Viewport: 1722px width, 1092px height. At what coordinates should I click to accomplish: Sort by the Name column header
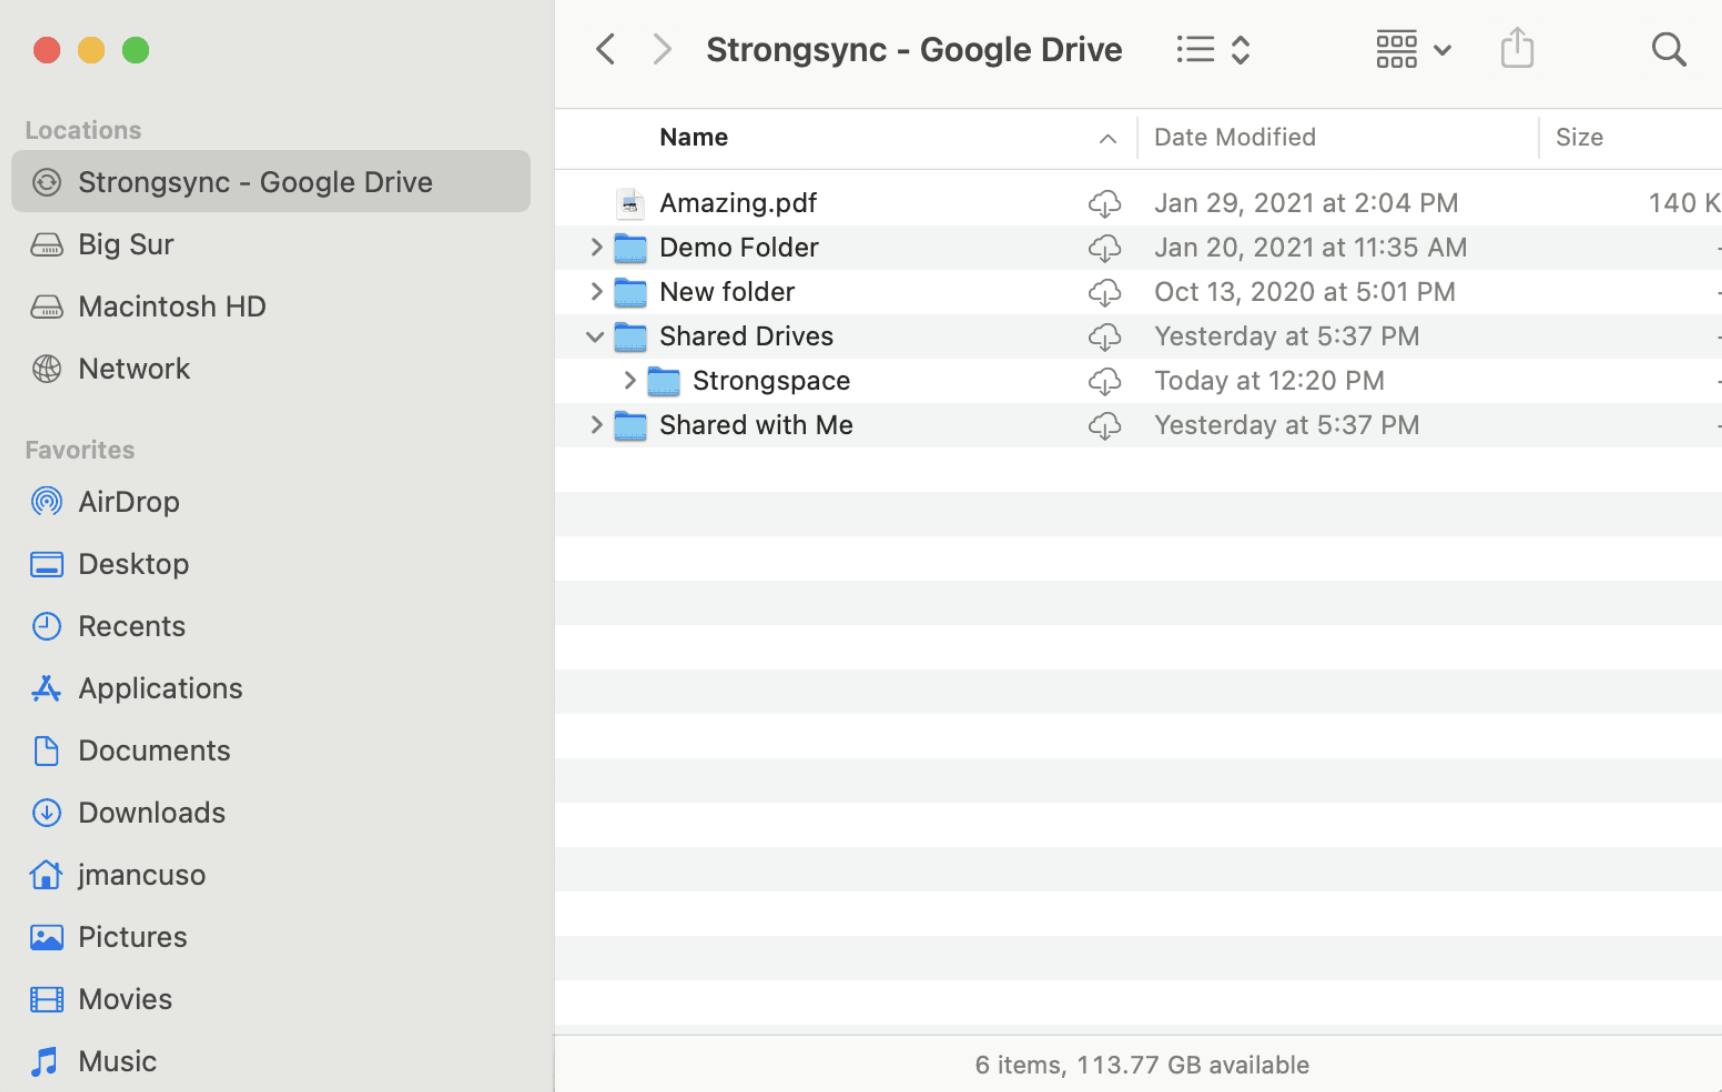pos(693,137)
